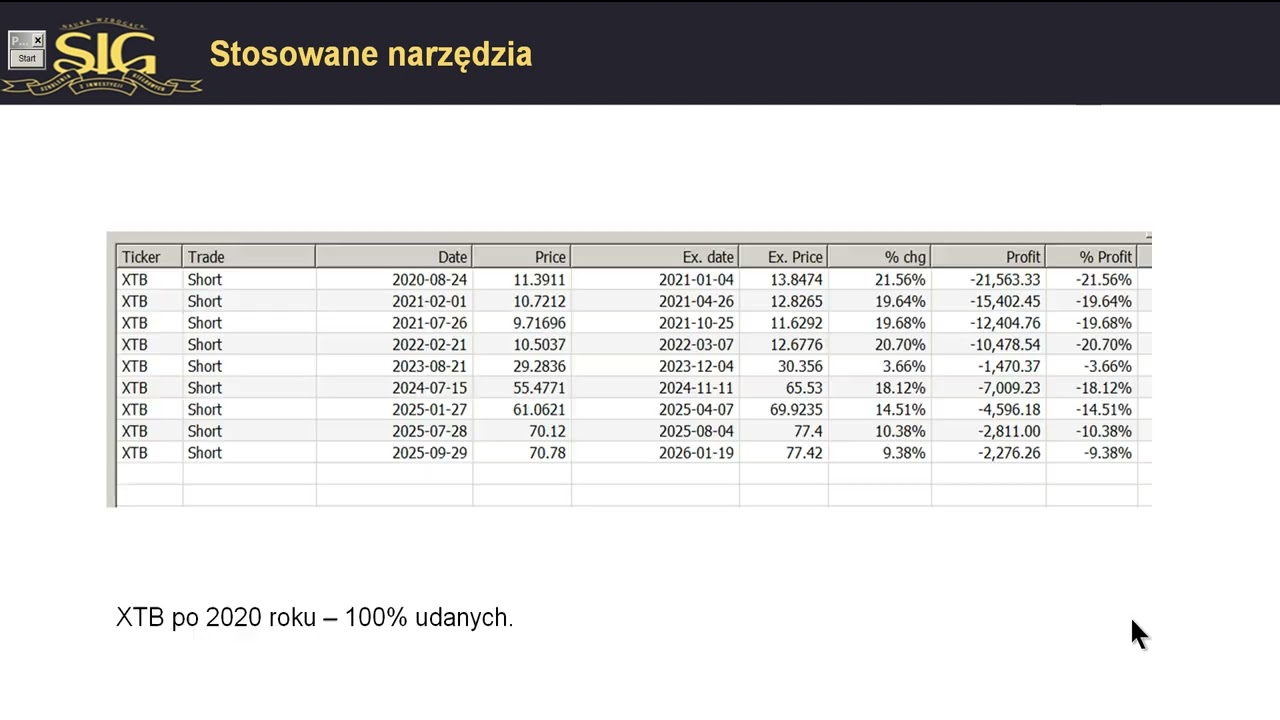Screen dimensions: 1280x720
Task: Click price value 10.5037
Action: click(x=539, y=345)
